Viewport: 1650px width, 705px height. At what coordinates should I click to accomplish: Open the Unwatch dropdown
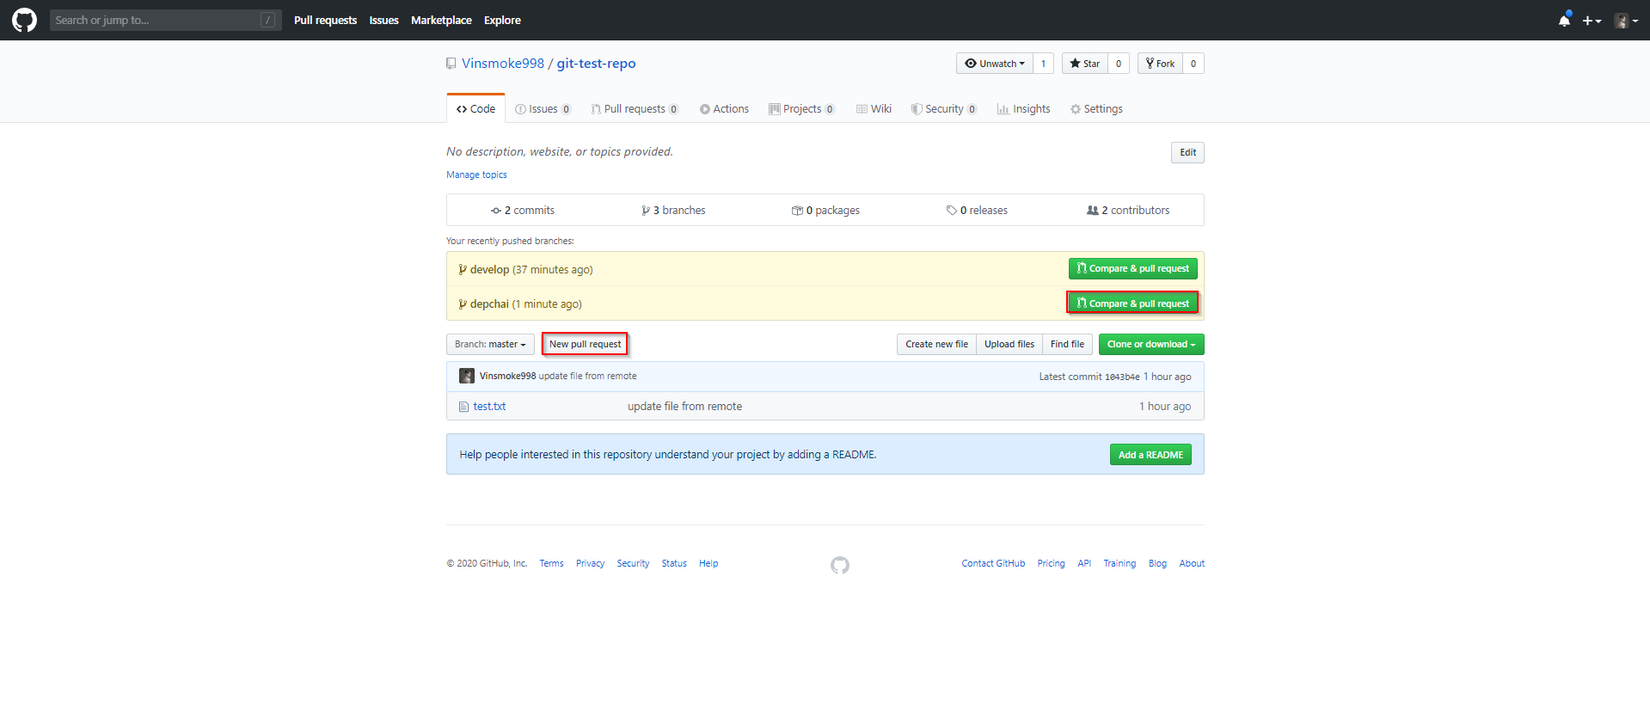994,64
